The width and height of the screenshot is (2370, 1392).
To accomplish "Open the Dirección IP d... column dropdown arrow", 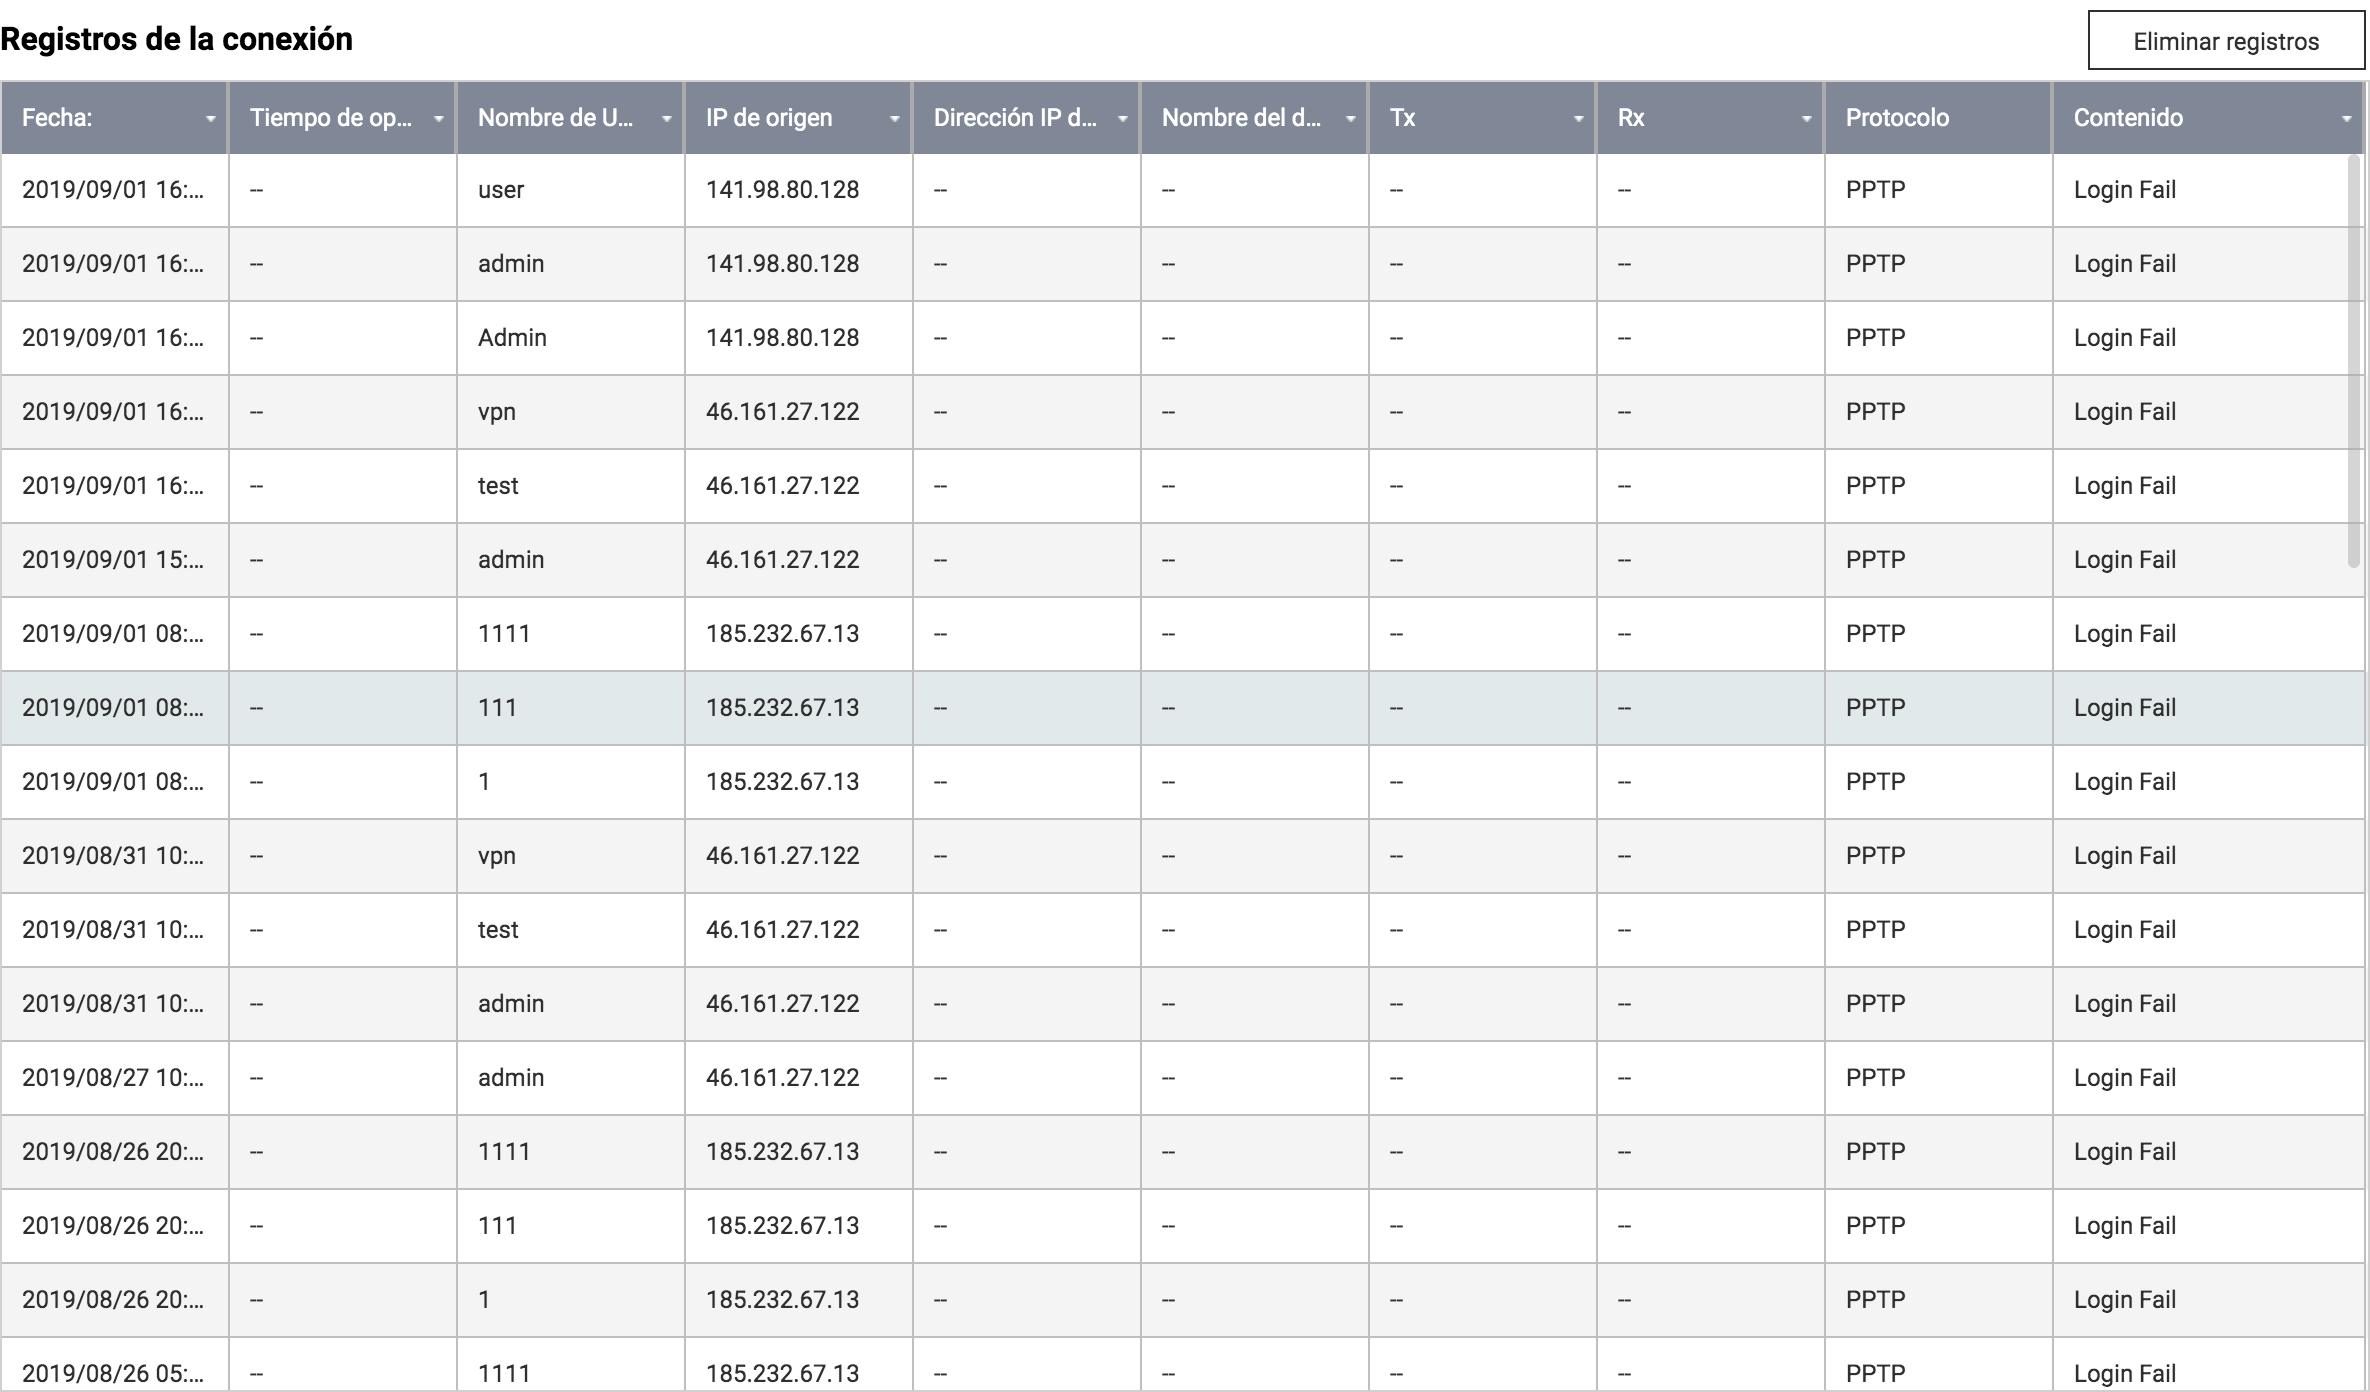I will (1122, 119).
